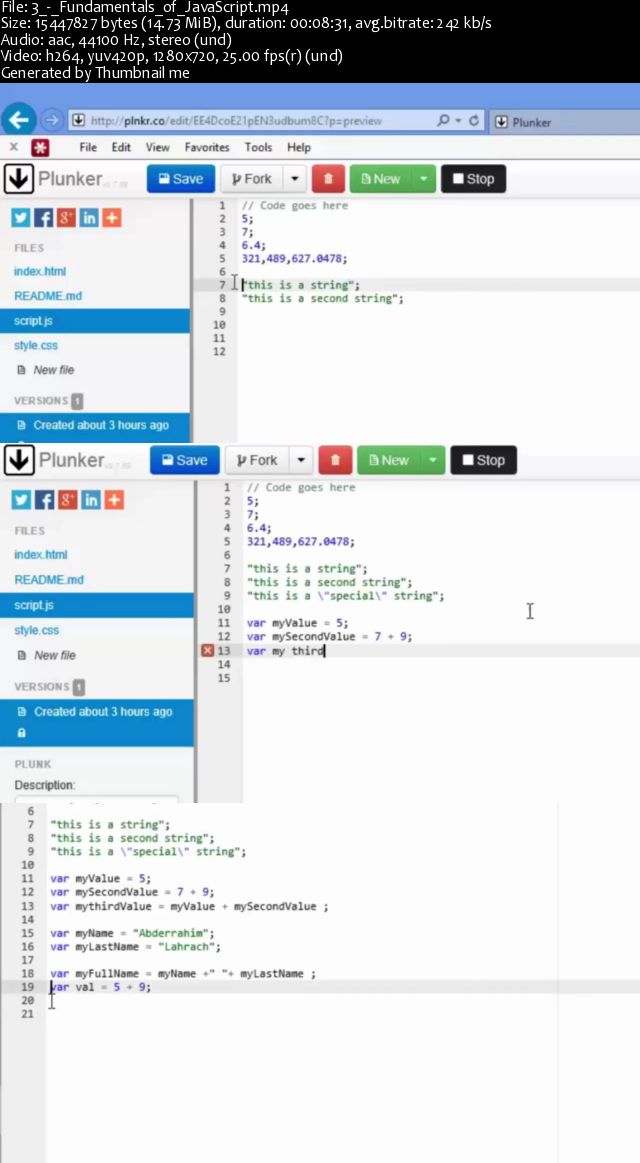This screenshot has height=1163, width=640.
Task: Open the Favorites menu
Action: point(207,147)
